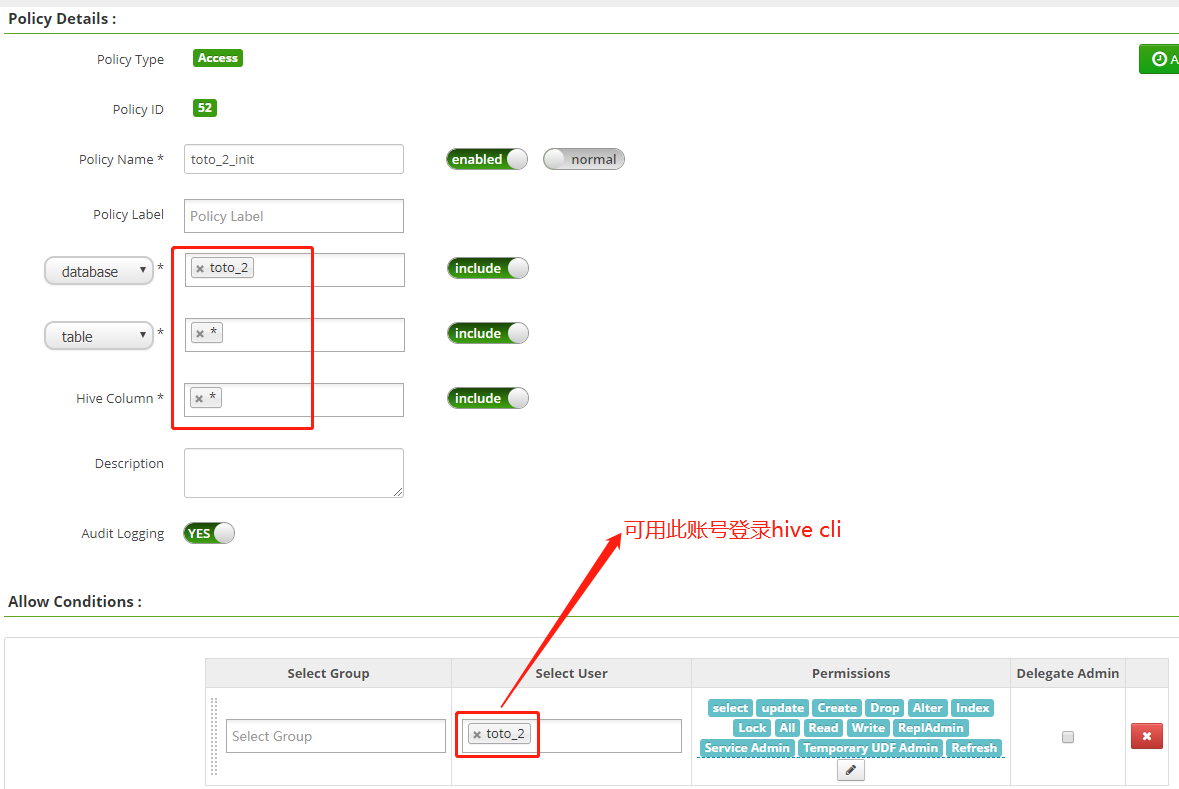Toggle the normal override switch
The width and height of the screenshot is (1179, 789).
(584, 159)
